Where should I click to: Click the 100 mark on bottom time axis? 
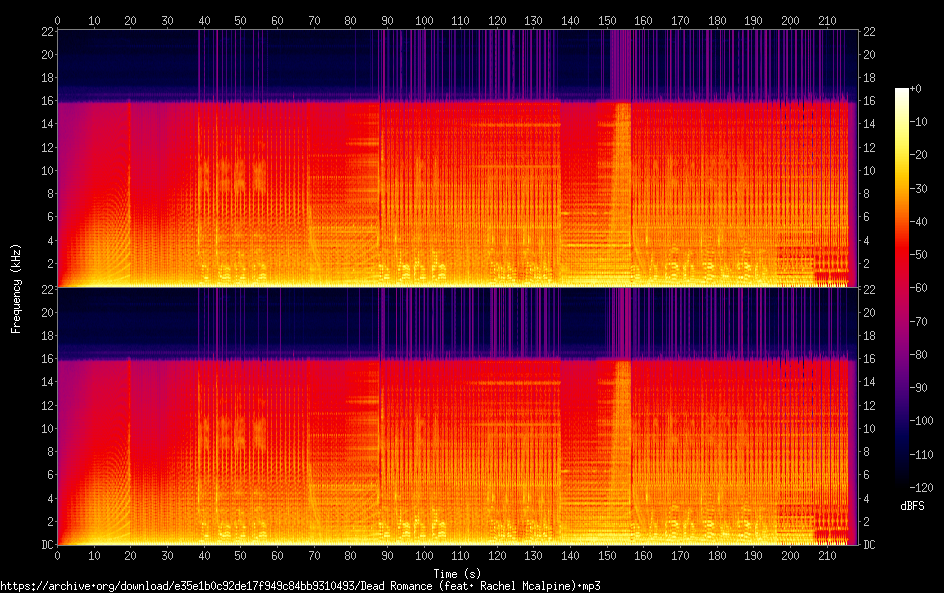click(424, 556)
